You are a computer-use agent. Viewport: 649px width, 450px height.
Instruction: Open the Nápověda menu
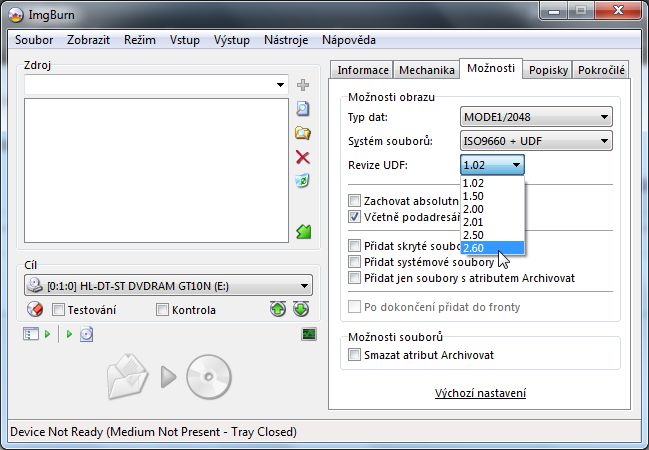(x=349, y=40)
